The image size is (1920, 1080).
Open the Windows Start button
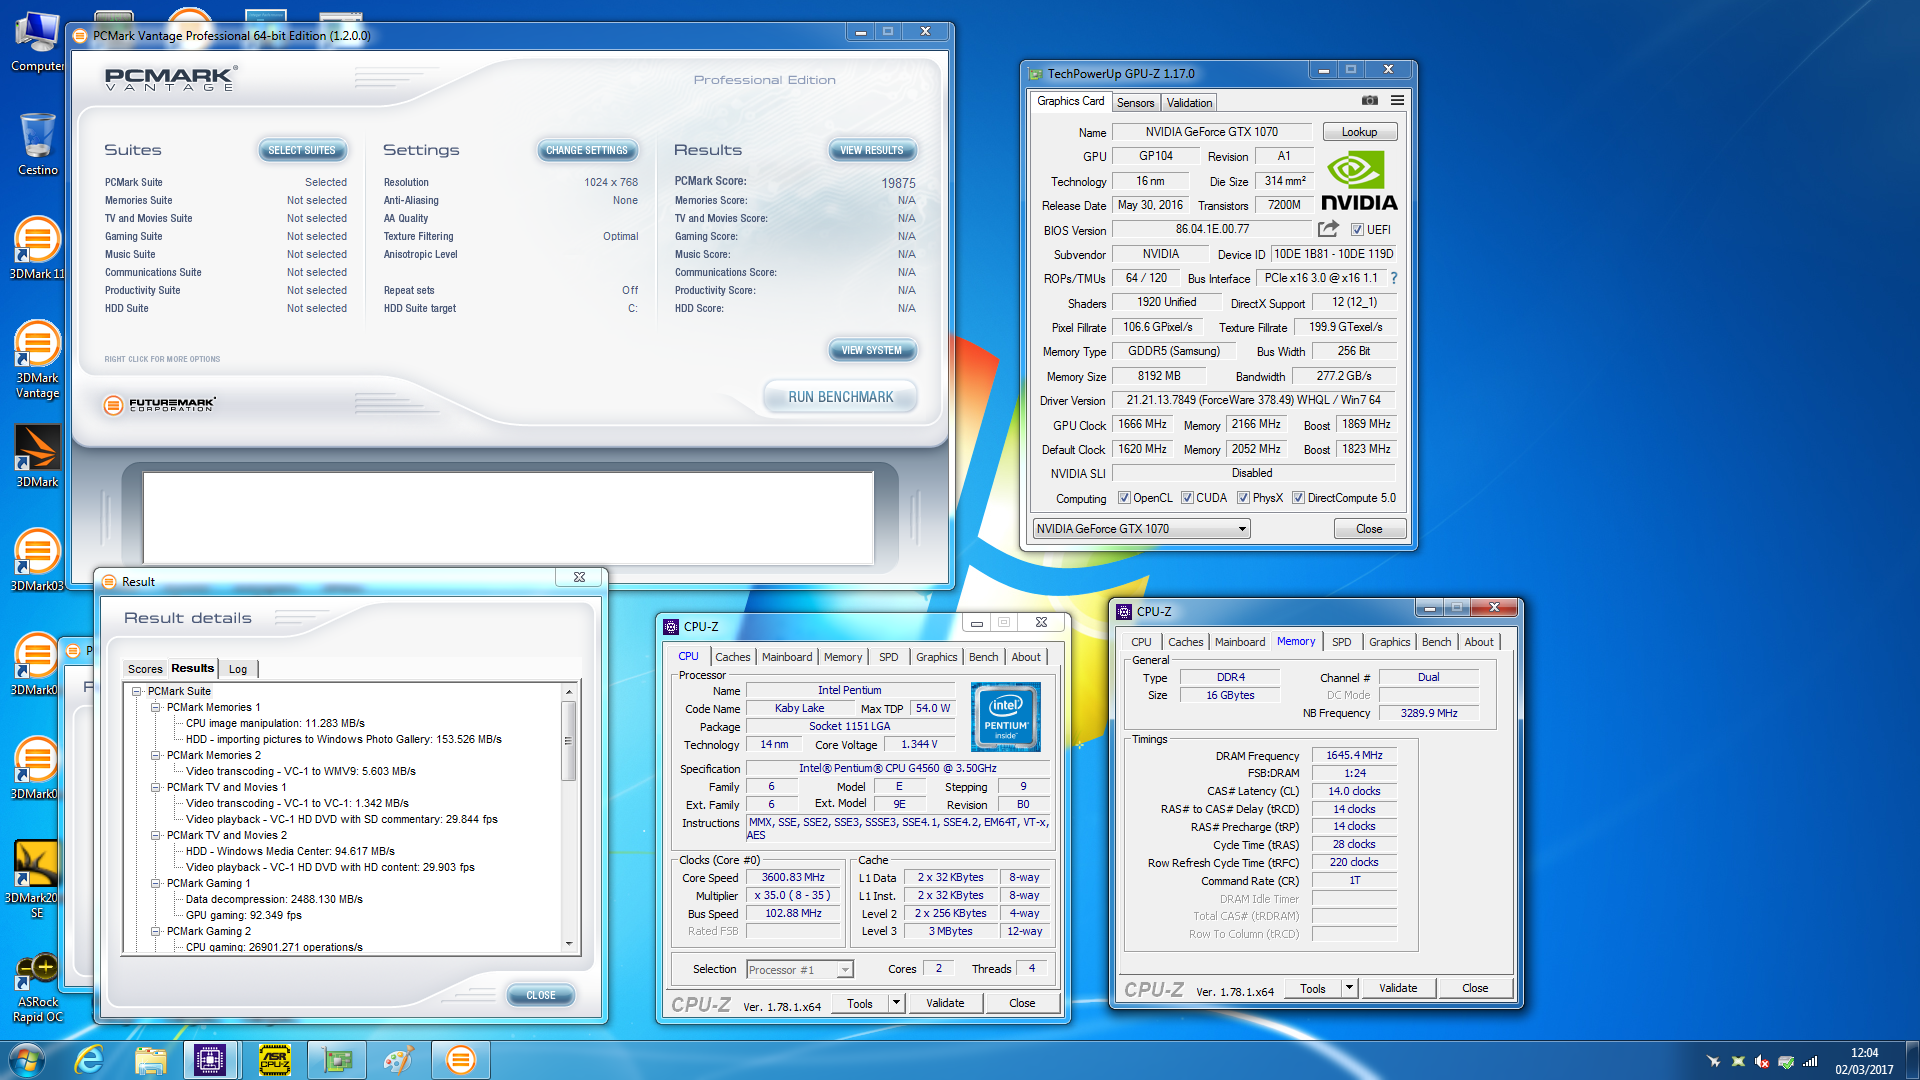pyautogui.click(x=27, y=1060)
